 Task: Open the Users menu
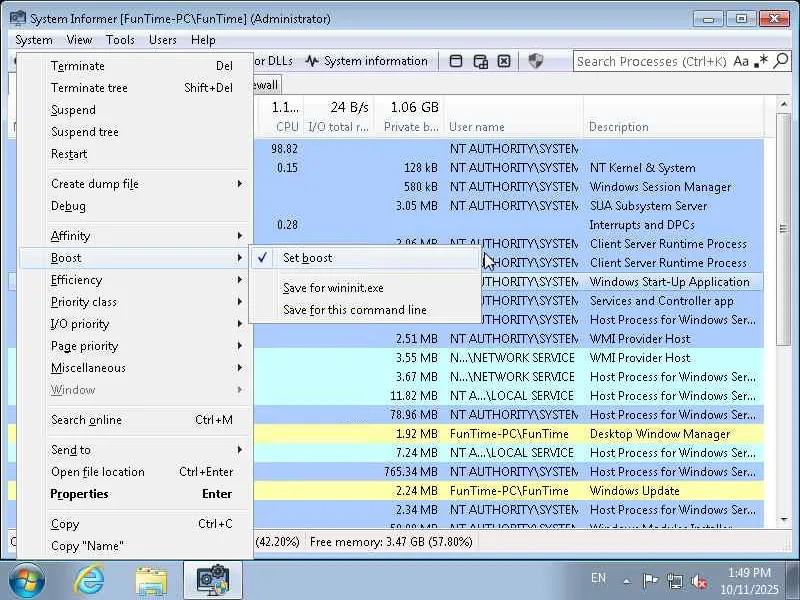pos(162,40)
